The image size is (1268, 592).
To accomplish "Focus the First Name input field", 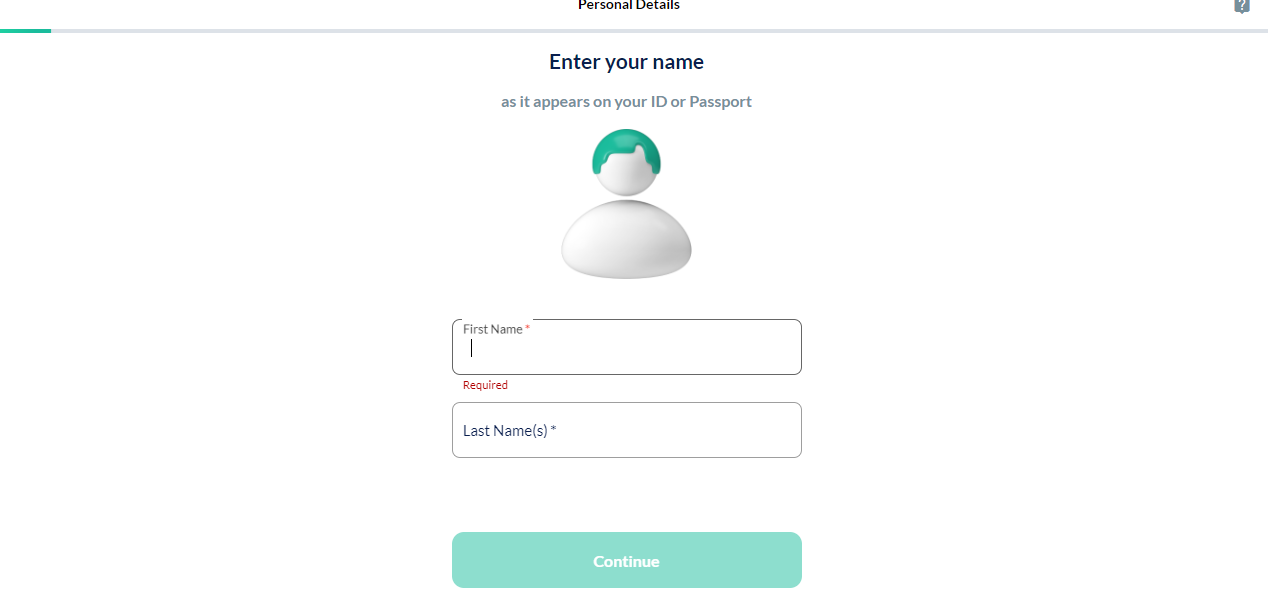I will coord(627,347).
